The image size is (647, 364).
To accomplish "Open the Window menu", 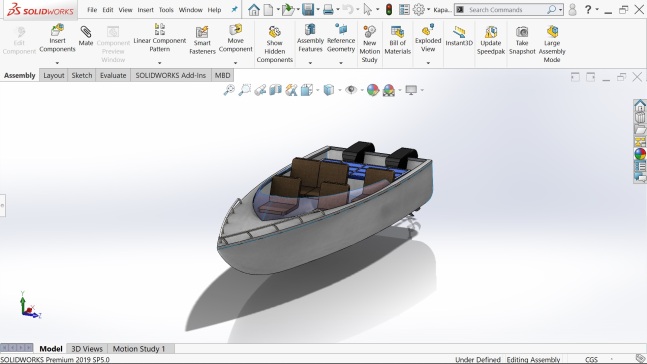I will [x=191, y=9].
